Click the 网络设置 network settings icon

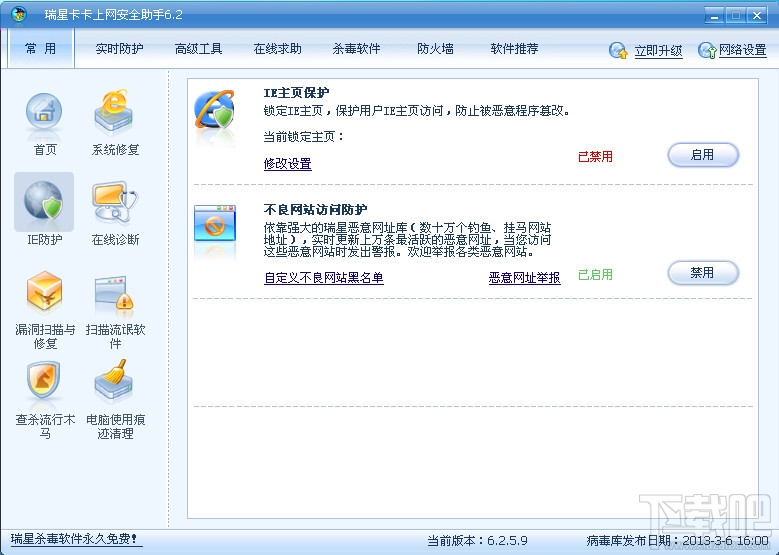(x=707, y=50)
